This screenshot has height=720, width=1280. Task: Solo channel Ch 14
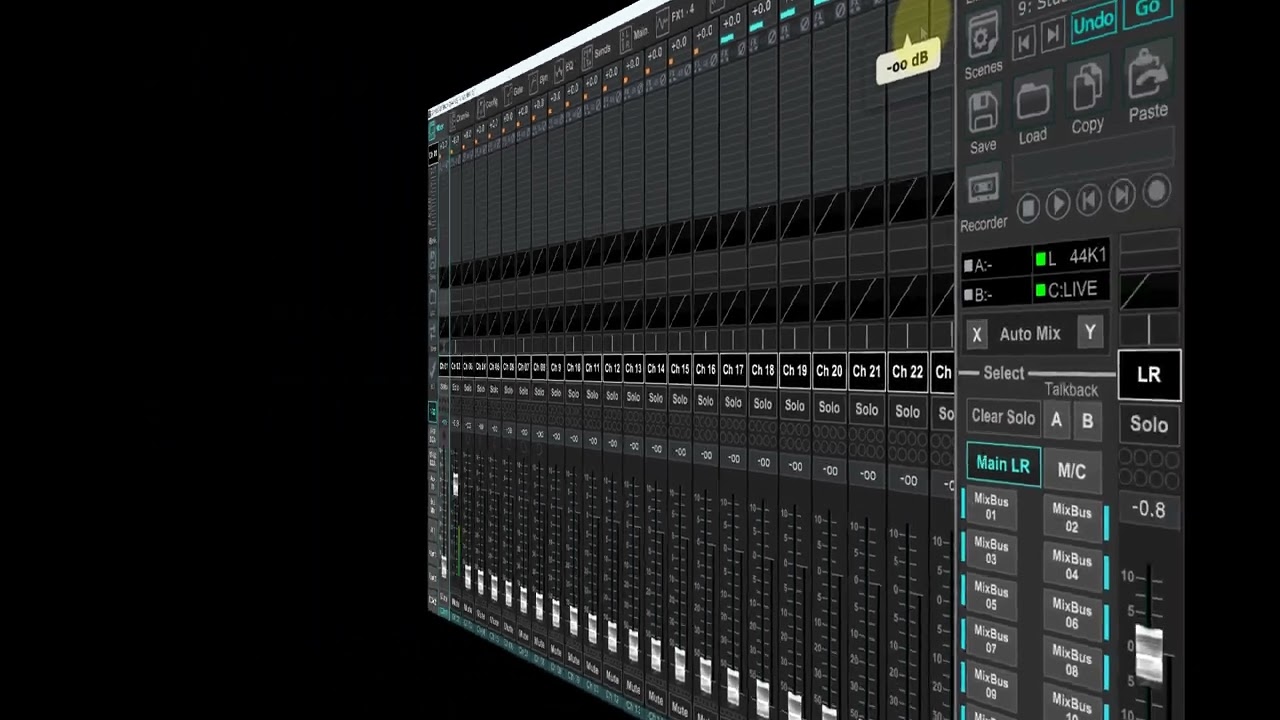(655, 398)
